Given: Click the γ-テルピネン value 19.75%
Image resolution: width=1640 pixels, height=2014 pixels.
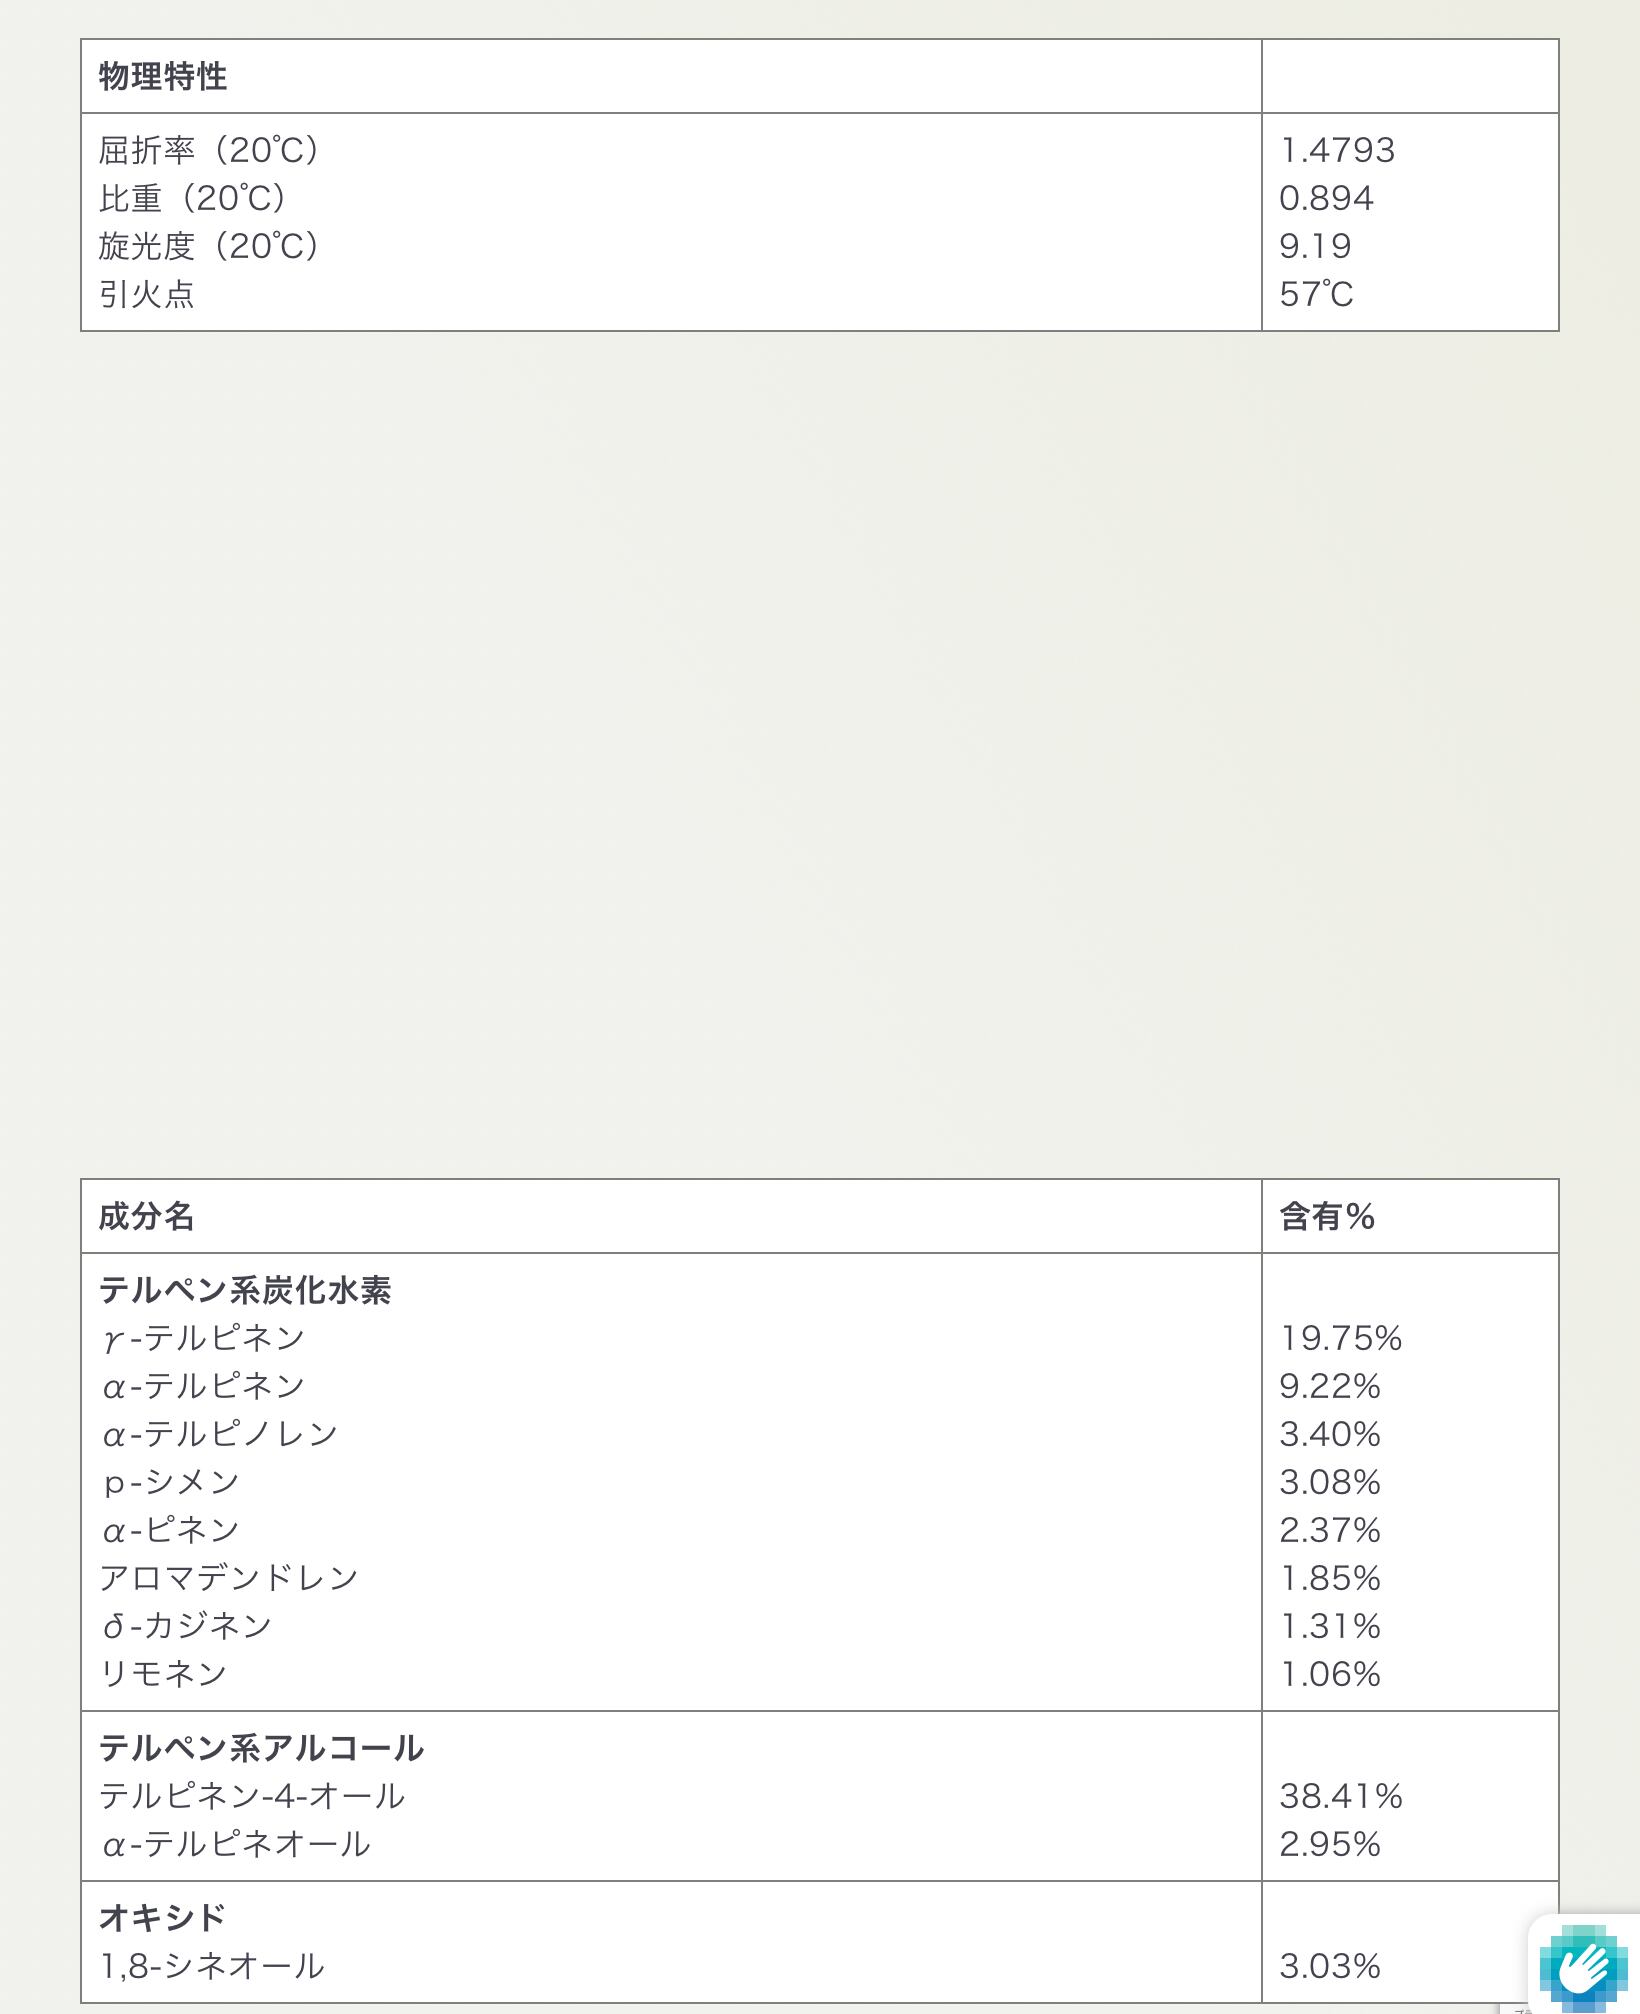Looking at the screenshot, I should (1341, 1338).
